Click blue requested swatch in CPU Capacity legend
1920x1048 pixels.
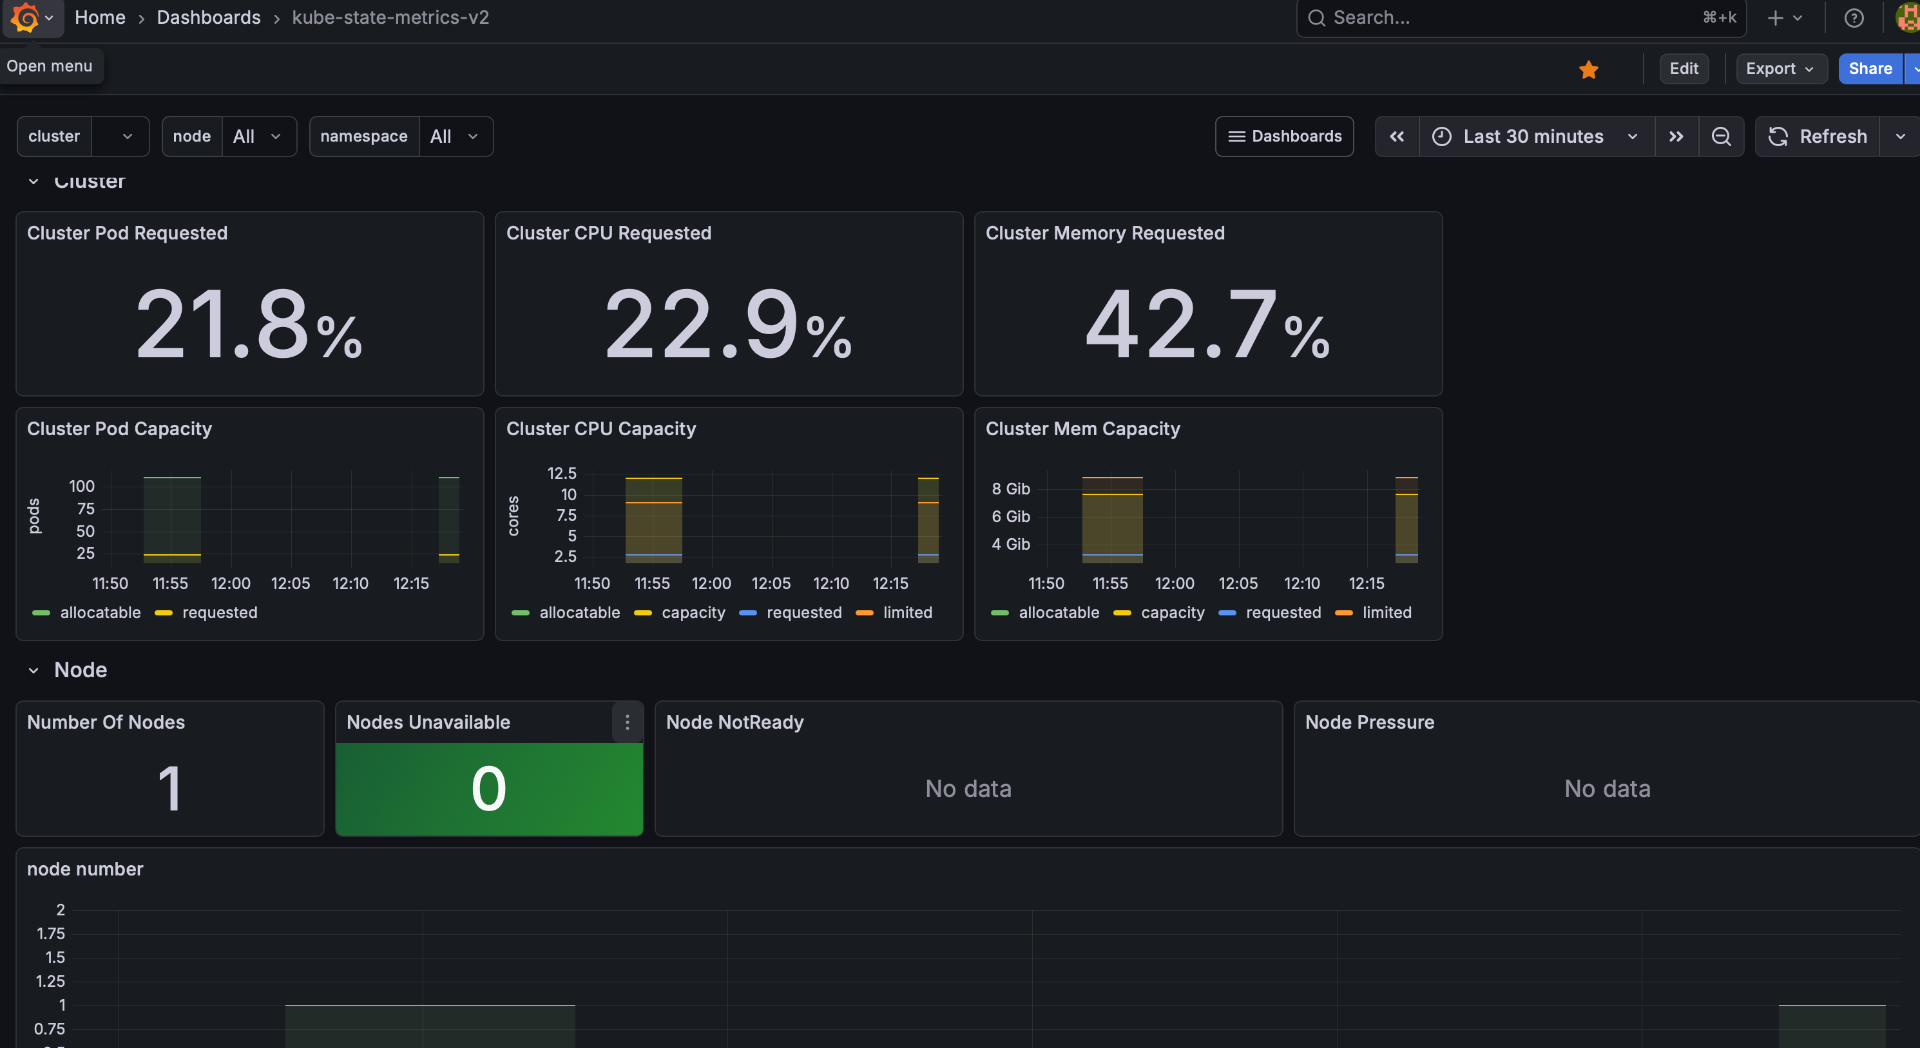(748, 613)
